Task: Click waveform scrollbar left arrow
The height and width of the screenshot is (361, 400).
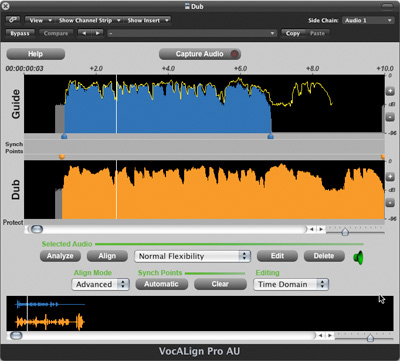Action: coord(312,229)
